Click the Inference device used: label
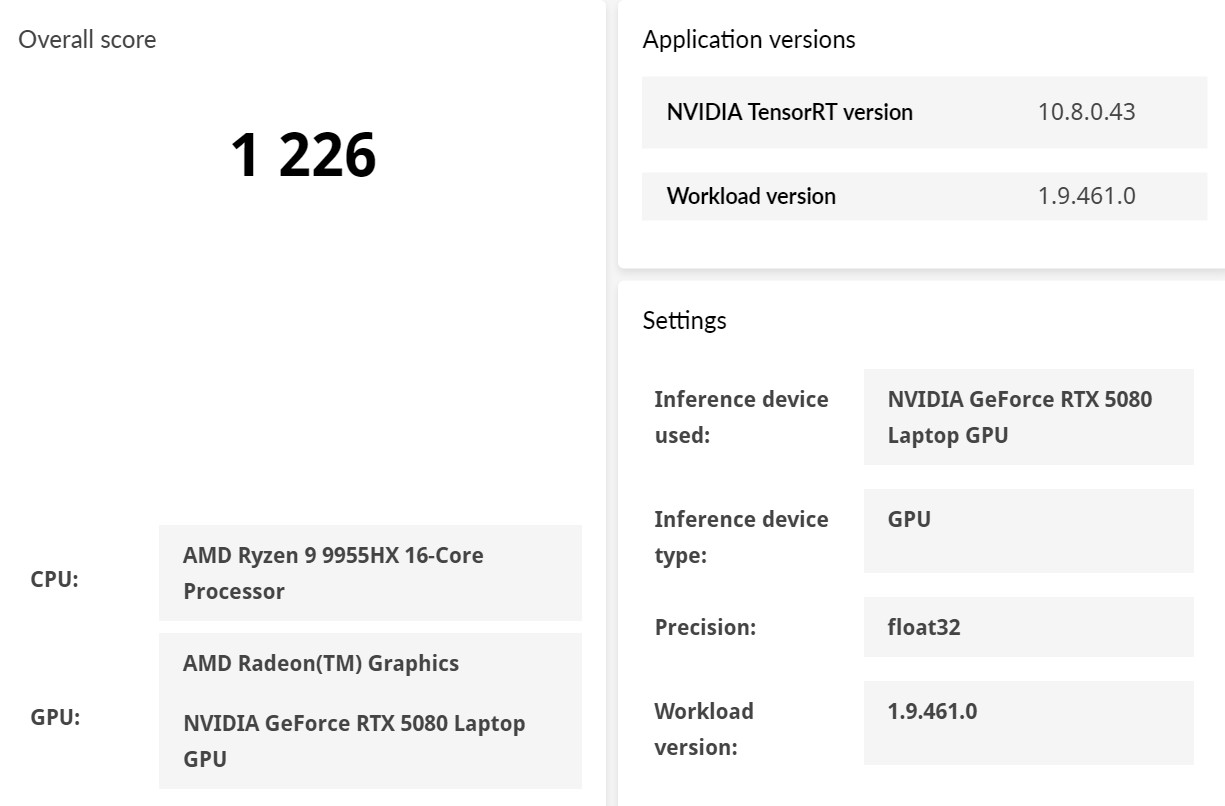This screenshot has width=1225, height=806. 741,417
